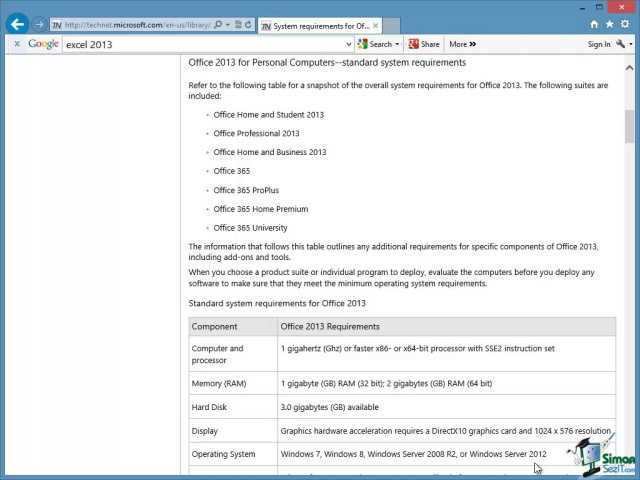Screen dimensions: 640x480
Task: Click the list item Office Professional 2013
Action: pos(256,133)
